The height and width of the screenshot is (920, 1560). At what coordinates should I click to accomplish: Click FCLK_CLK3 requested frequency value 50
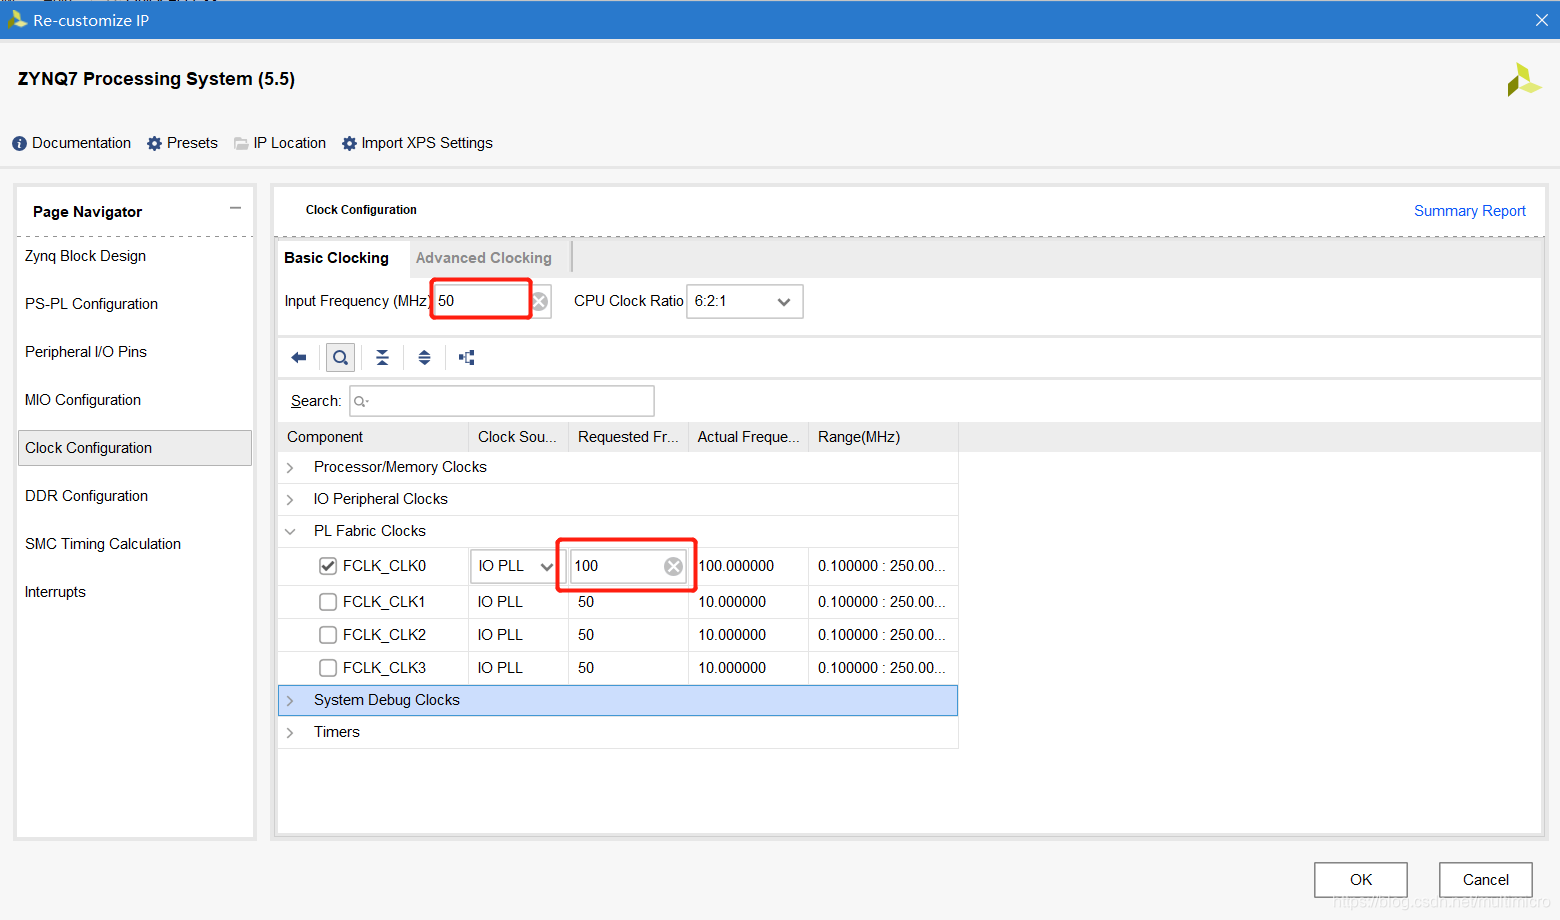click(x=586, y=668)
